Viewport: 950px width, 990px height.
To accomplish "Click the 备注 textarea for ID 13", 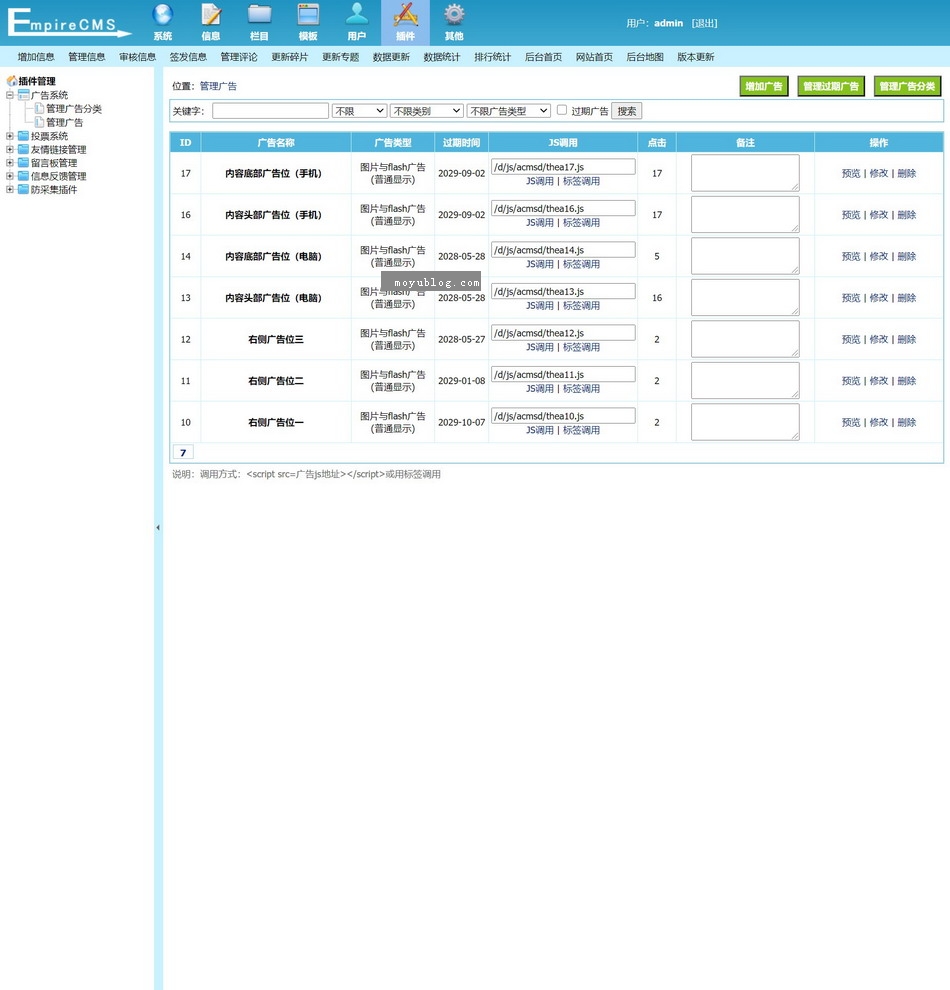I will click(x=745, y=297).
